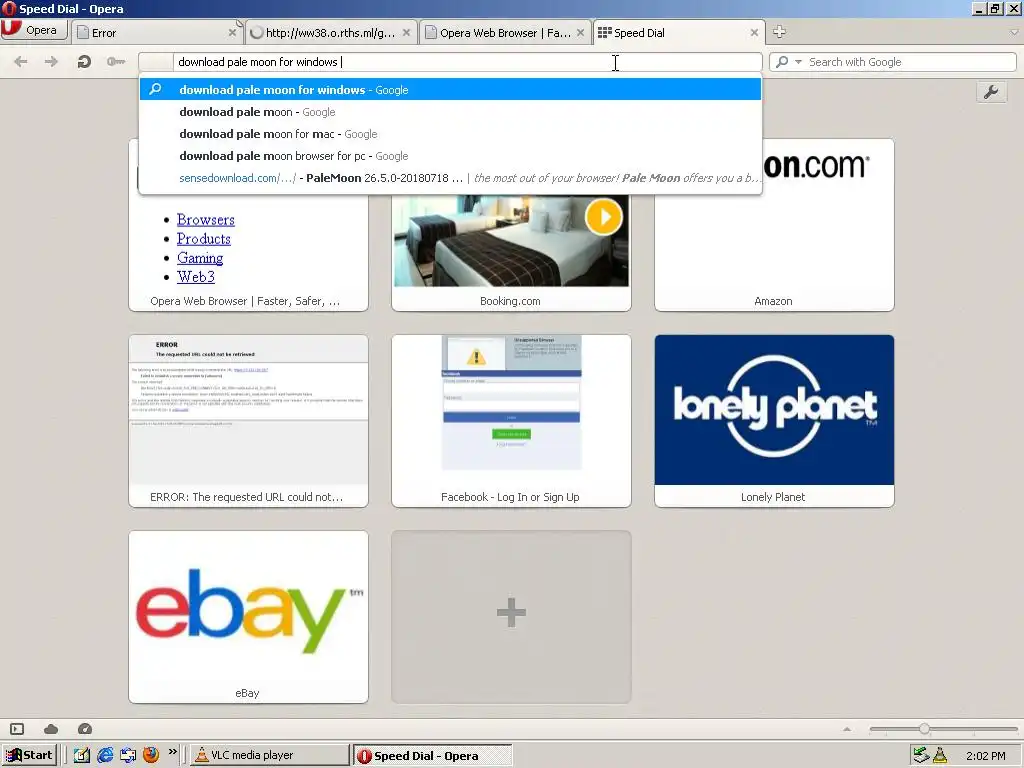Image resolution: width=1024 pixels, height=768 pixels.
Task: Go back with the Back arrow
Action: 21,62
